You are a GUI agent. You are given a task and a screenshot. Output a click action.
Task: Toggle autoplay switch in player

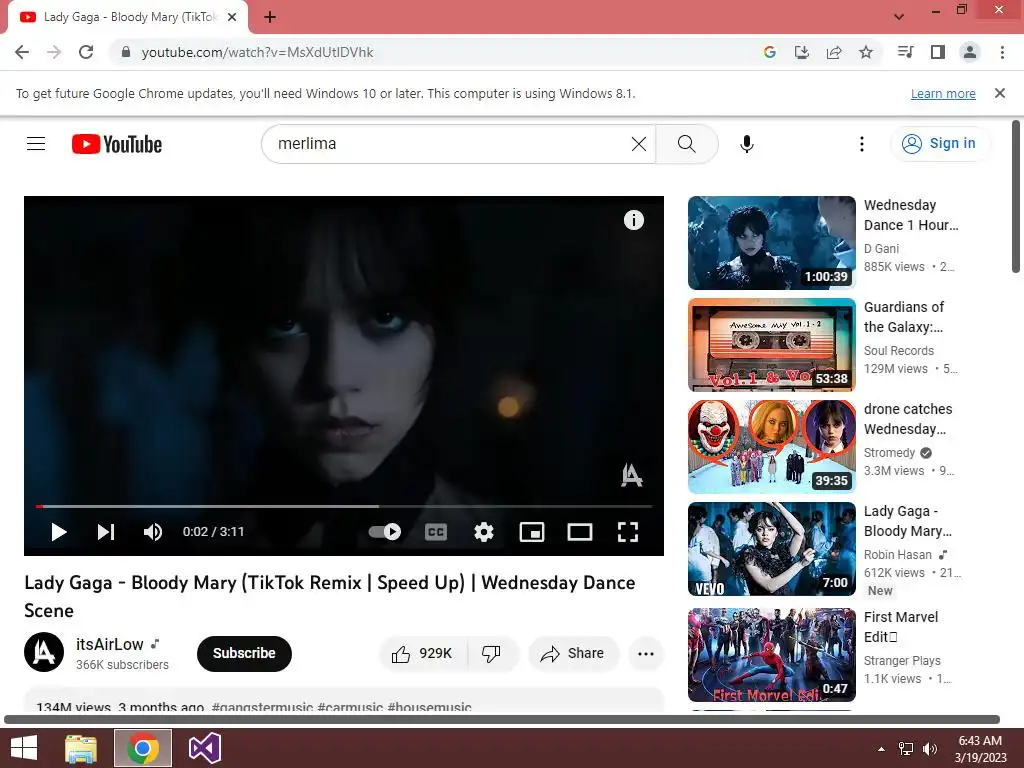pyautogui.click(x=385, y=532)
